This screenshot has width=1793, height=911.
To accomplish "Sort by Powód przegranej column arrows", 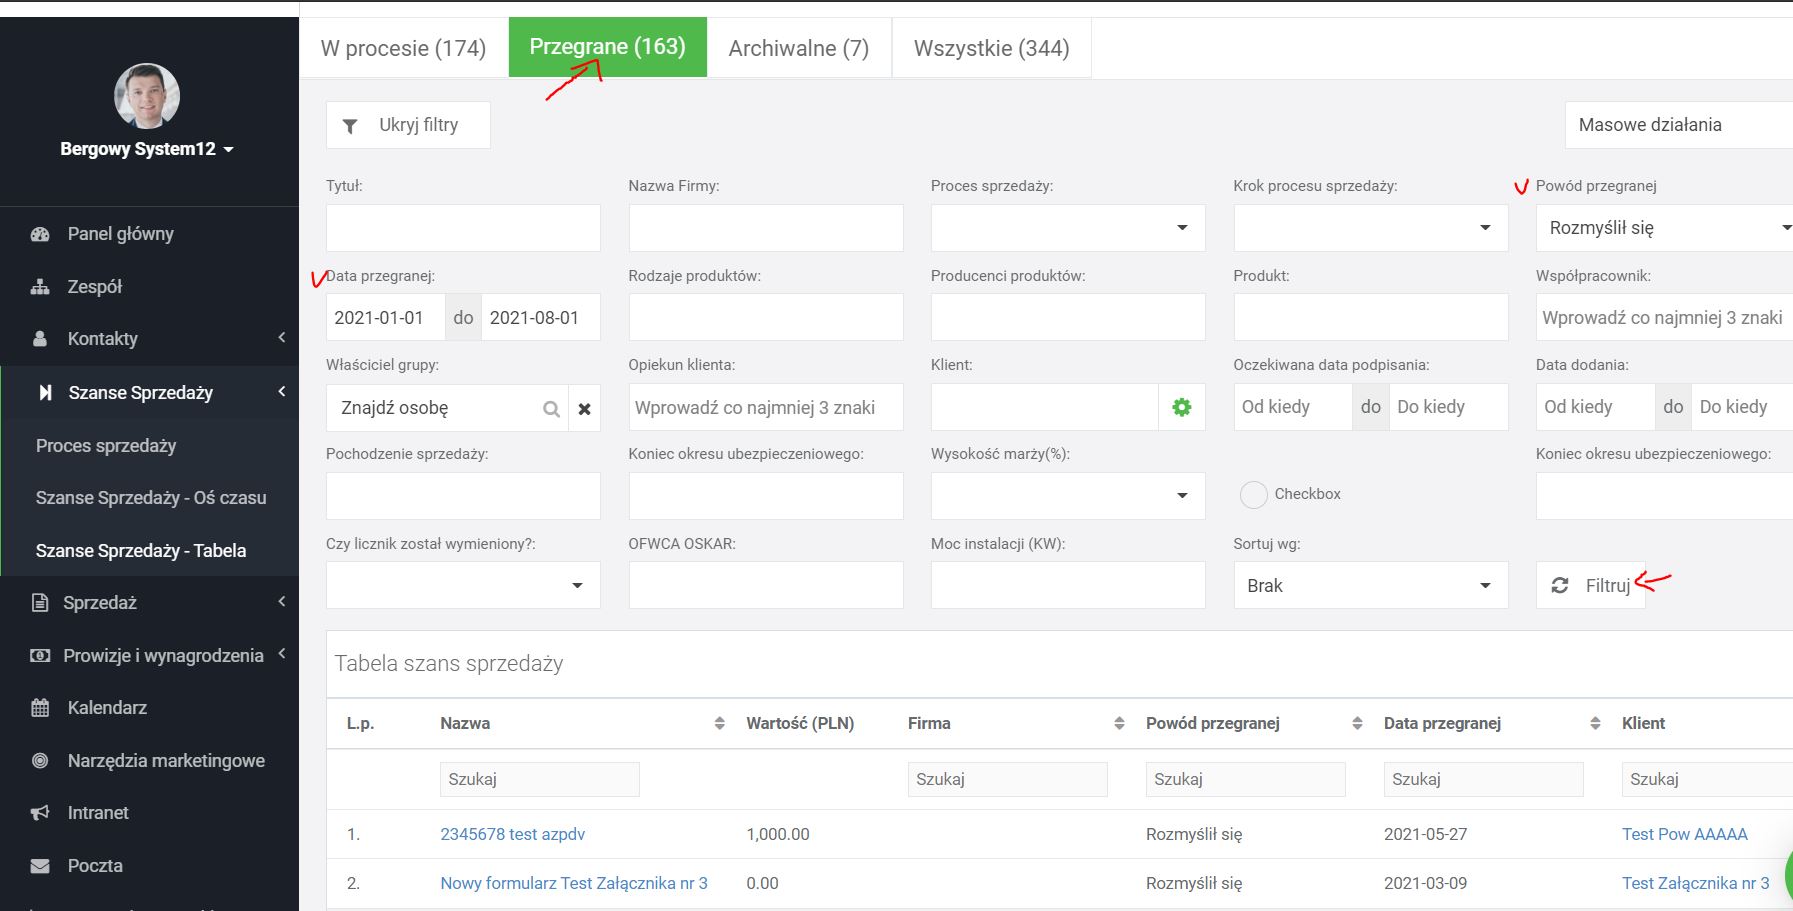I will (1357, 723).
